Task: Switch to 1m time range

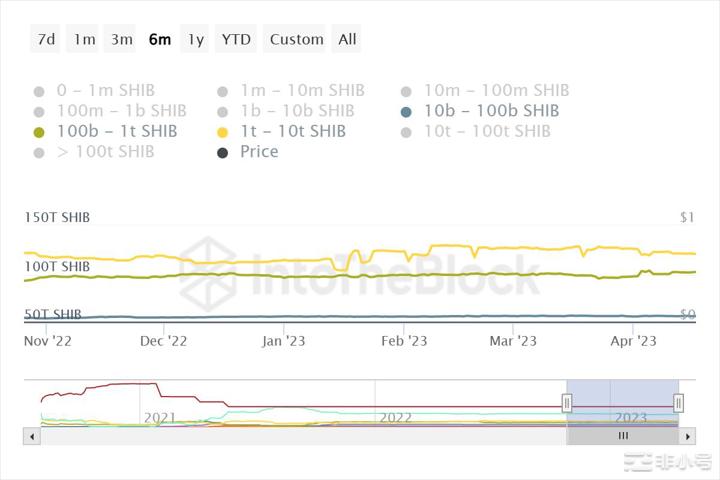Action: coord(84,39)
